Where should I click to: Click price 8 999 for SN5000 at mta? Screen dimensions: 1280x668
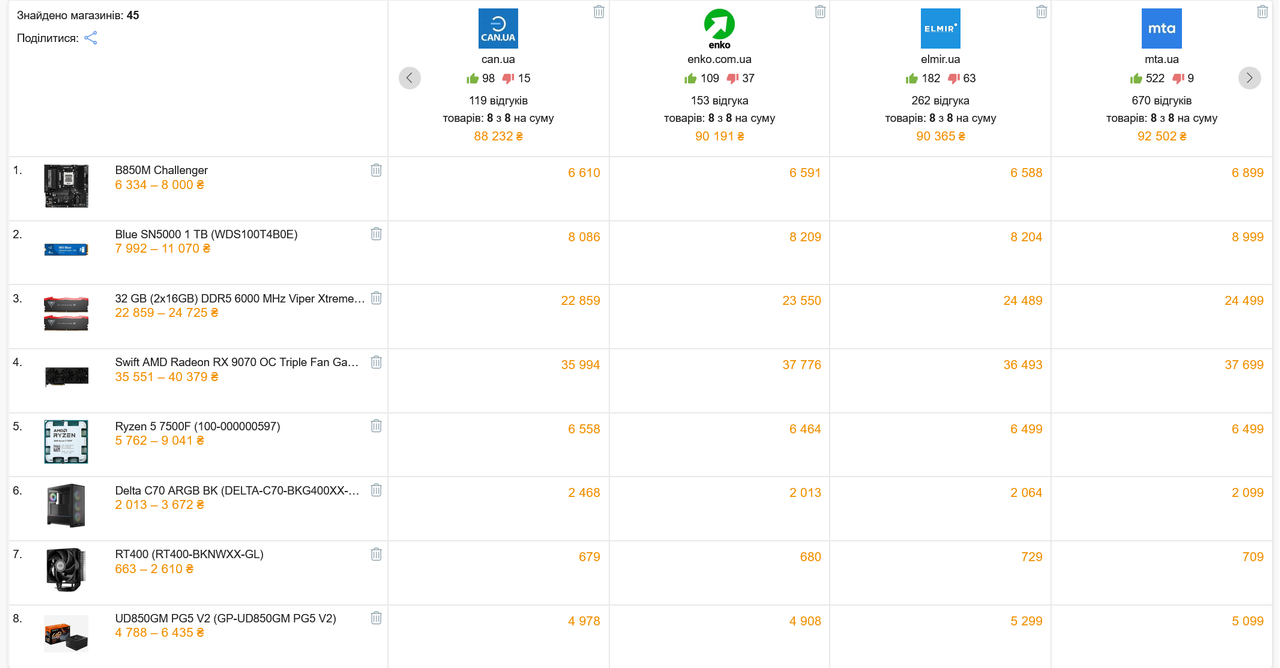pyautogui.click(x=1247, y=237)
